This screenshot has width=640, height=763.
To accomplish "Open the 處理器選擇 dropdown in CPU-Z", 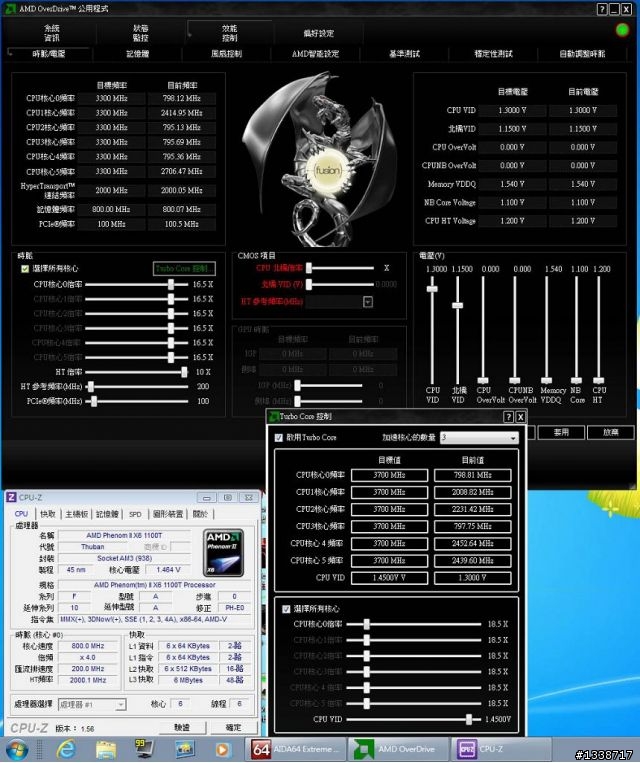I will click(92, 704).
